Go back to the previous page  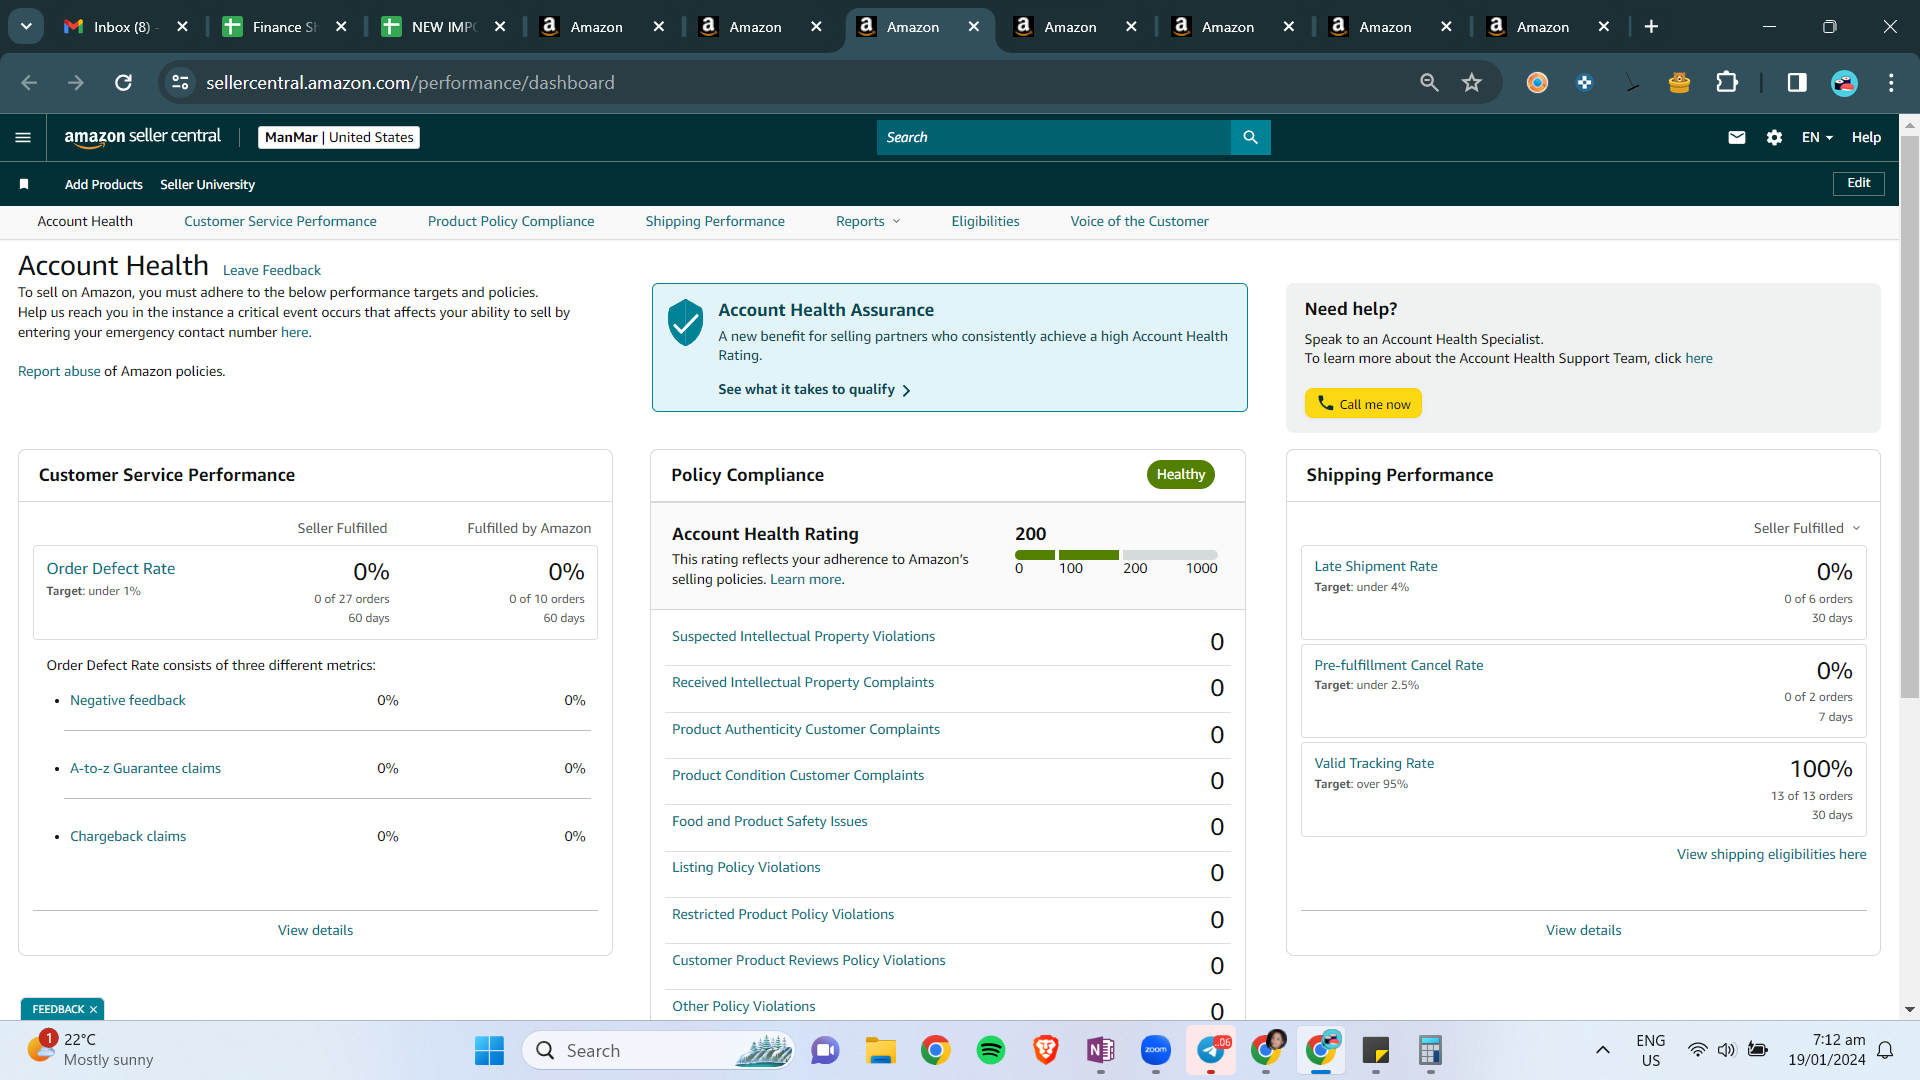[x=29, y=83]
